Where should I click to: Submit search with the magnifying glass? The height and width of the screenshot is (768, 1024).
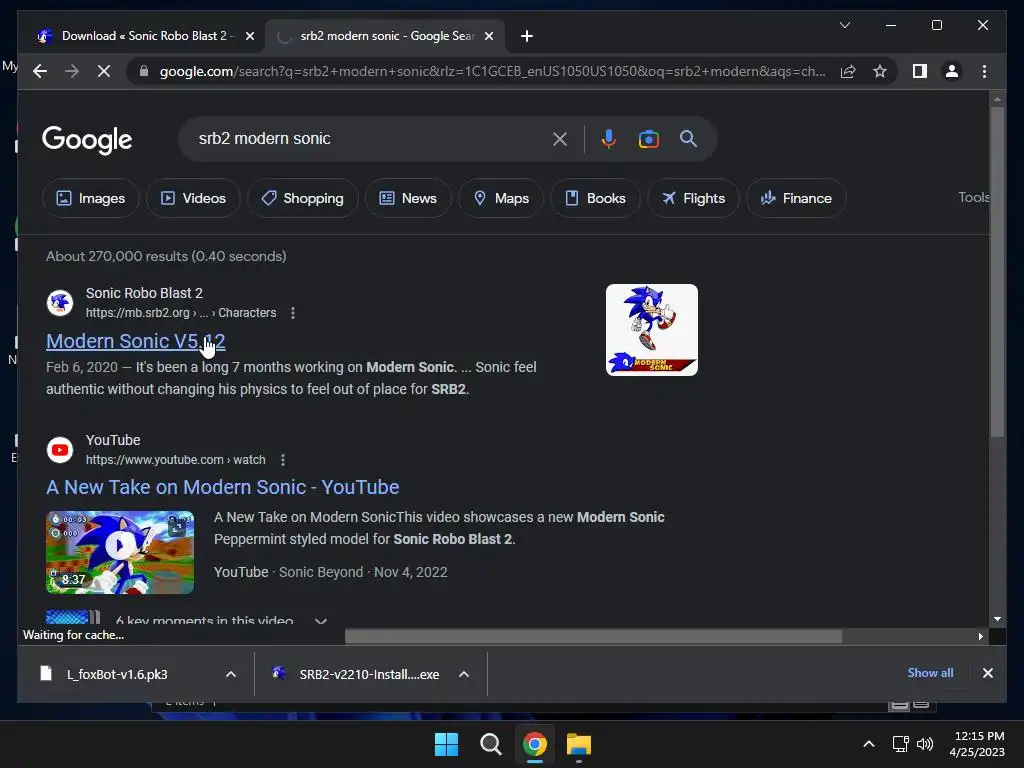688,138
